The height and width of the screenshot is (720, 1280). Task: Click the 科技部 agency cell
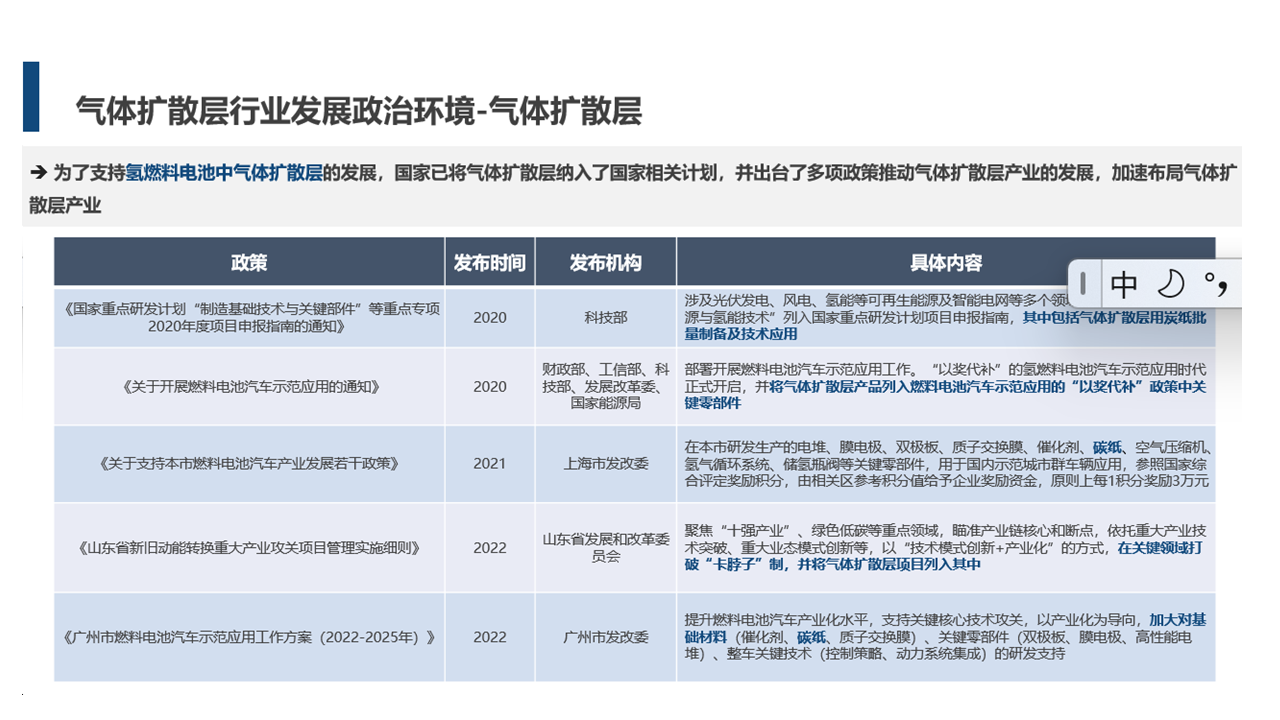[605, 317]
